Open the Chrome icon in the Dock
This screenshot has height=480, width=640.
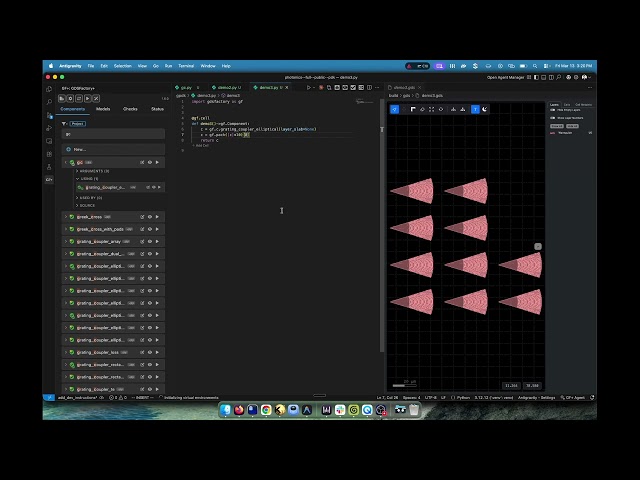[x=266, y=410]
